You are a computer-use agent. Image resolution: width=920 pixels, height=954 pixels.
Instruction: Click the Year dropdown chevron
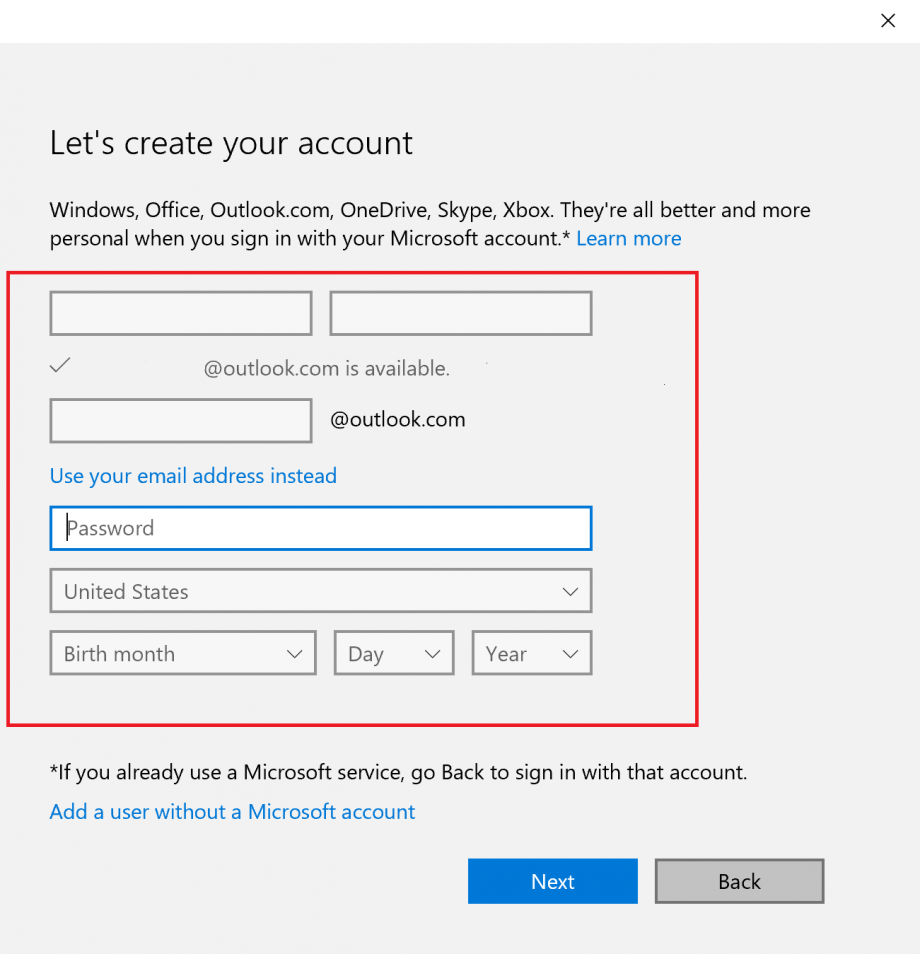569,653
